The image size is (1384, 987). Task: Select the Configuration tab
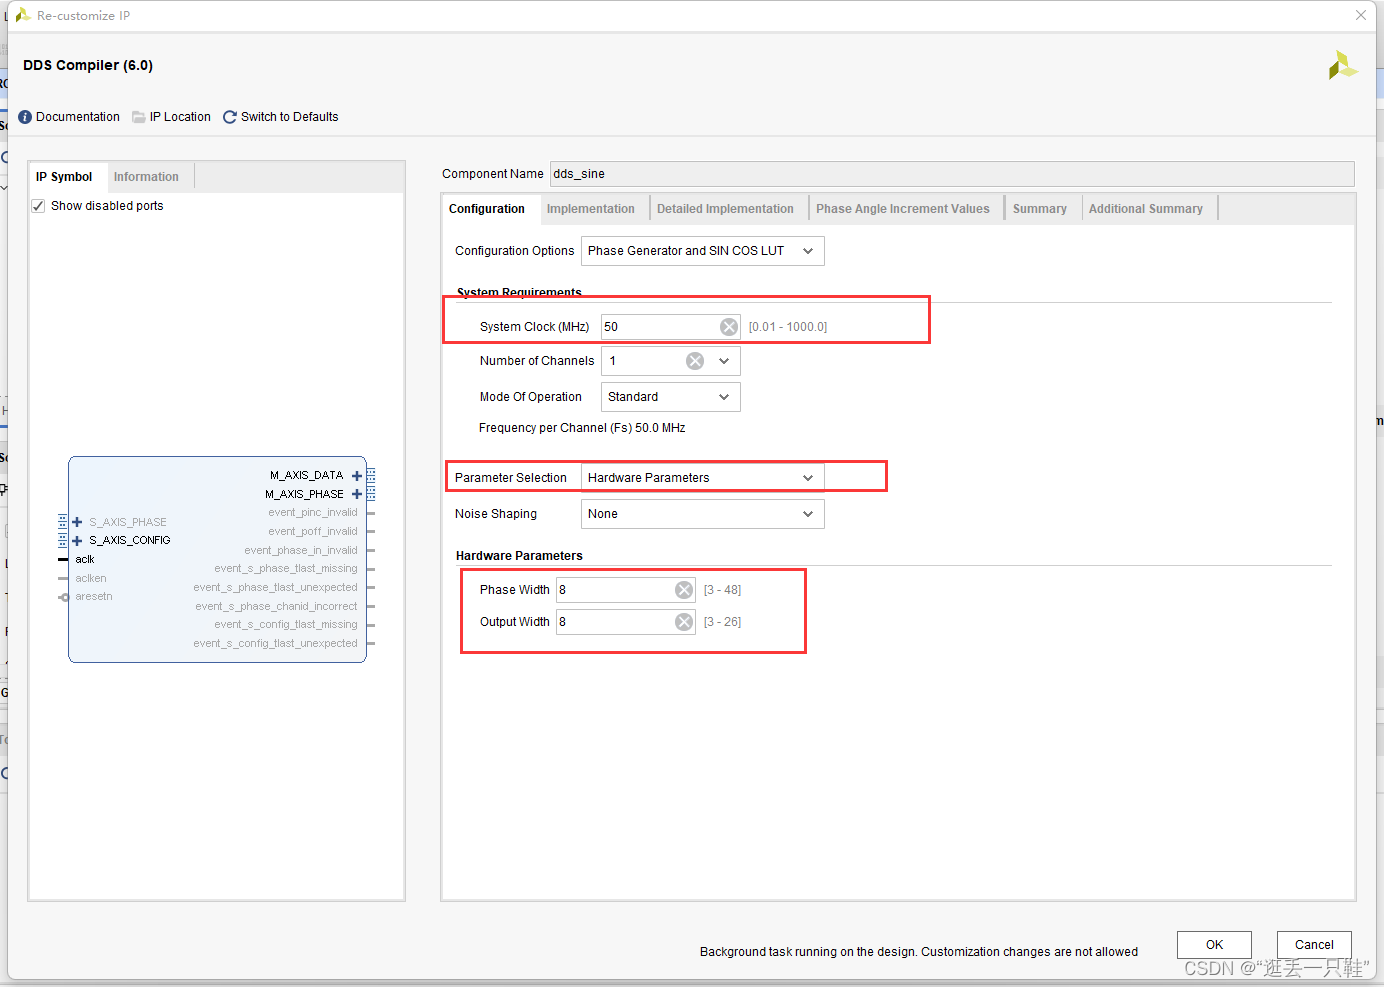click(x=487, y=209)
